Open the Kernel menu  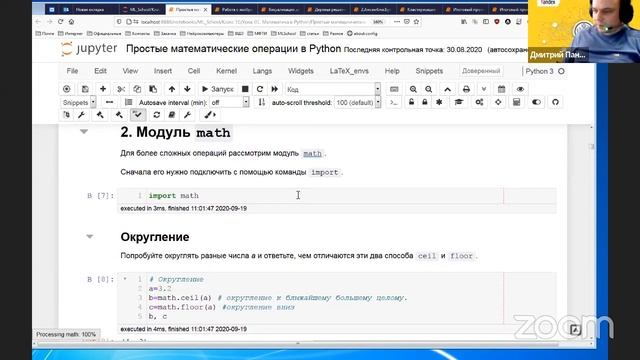pyautogui.click(x=227, y=71)
